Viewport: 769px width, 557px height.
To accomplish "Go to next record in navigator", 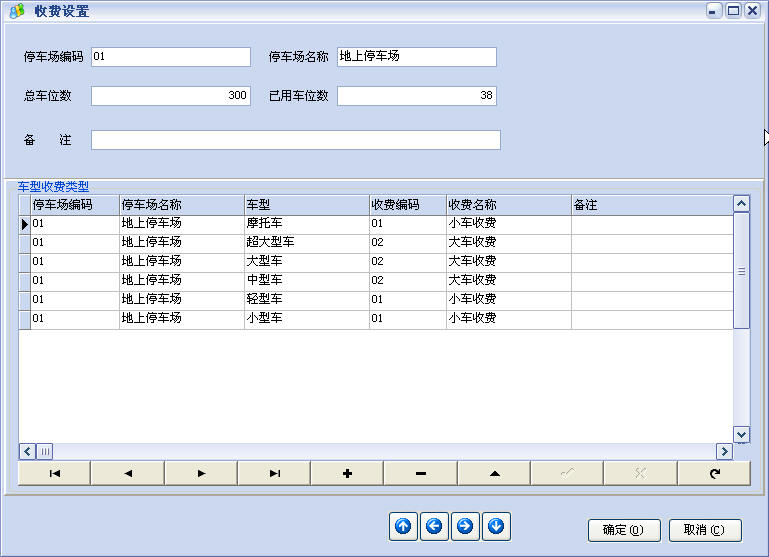I will click(201, 473).
